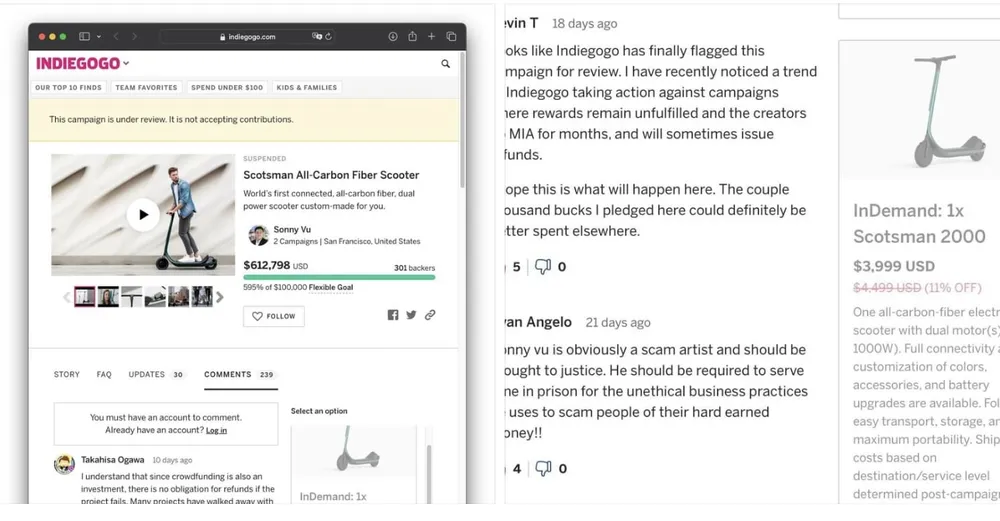The image size is (1000, 521).
Task: Open a new tab with plus icon
Action: point(432,37)
